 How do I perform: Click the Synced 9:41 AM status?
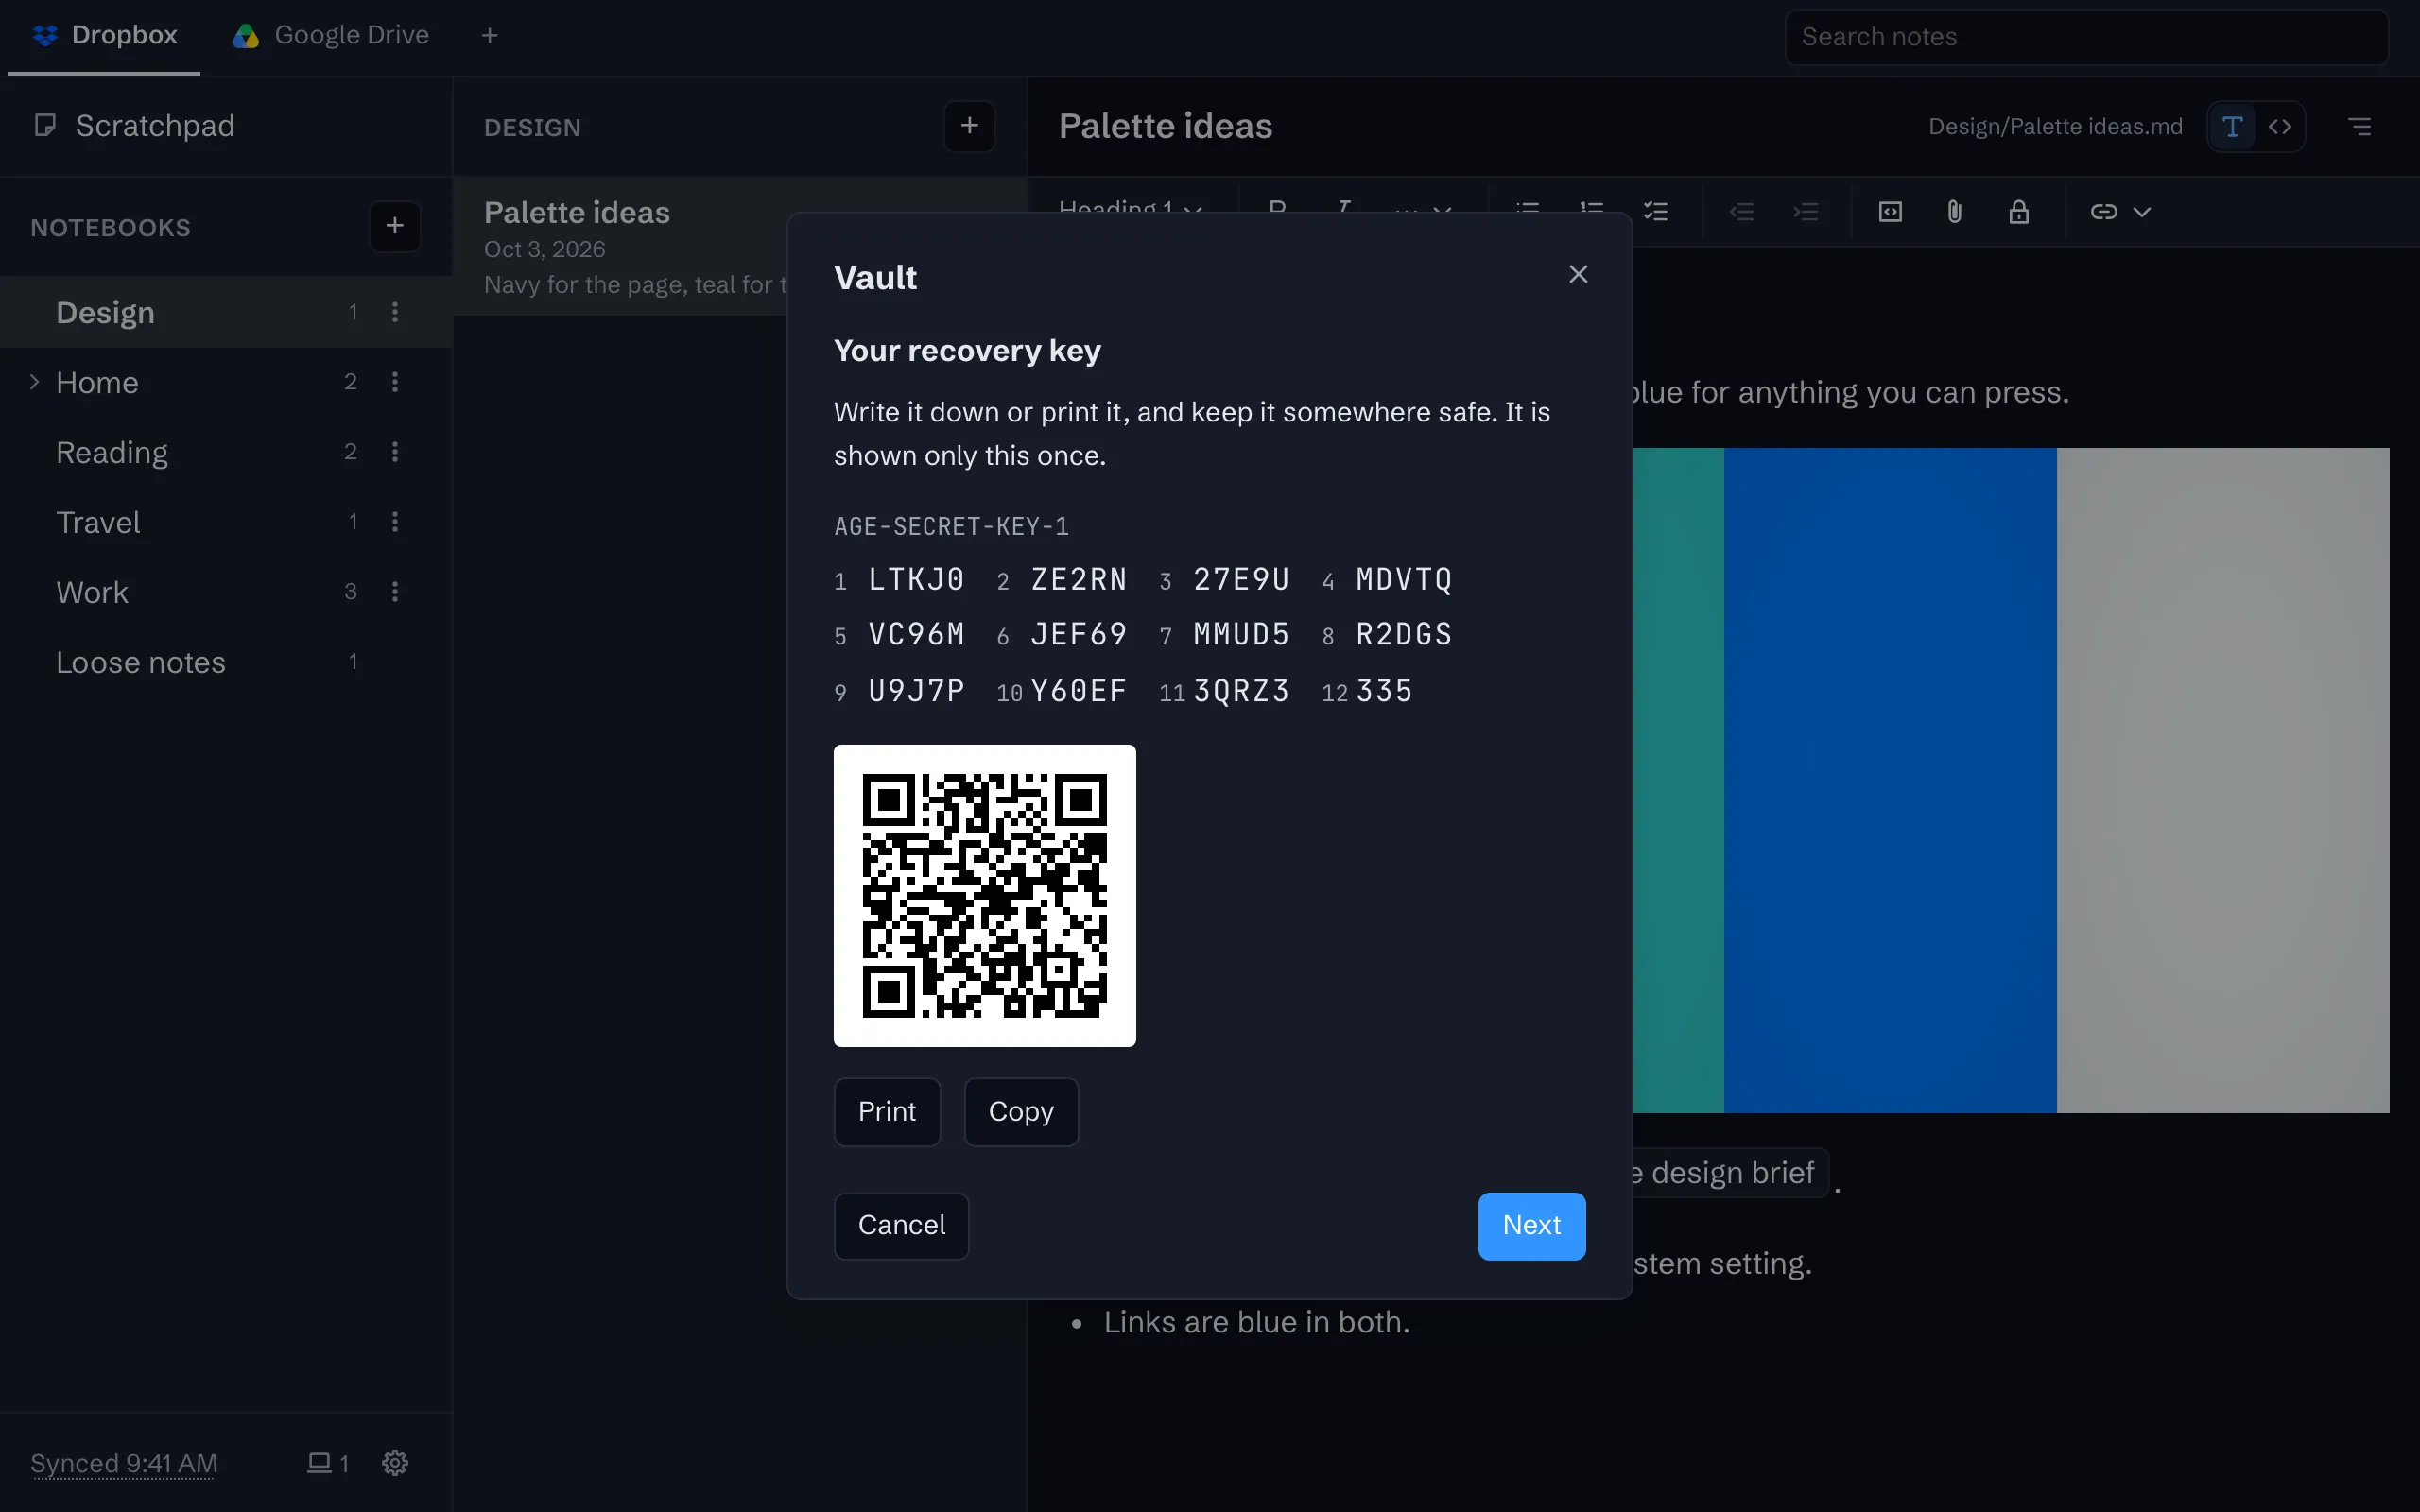[124, 1463]
